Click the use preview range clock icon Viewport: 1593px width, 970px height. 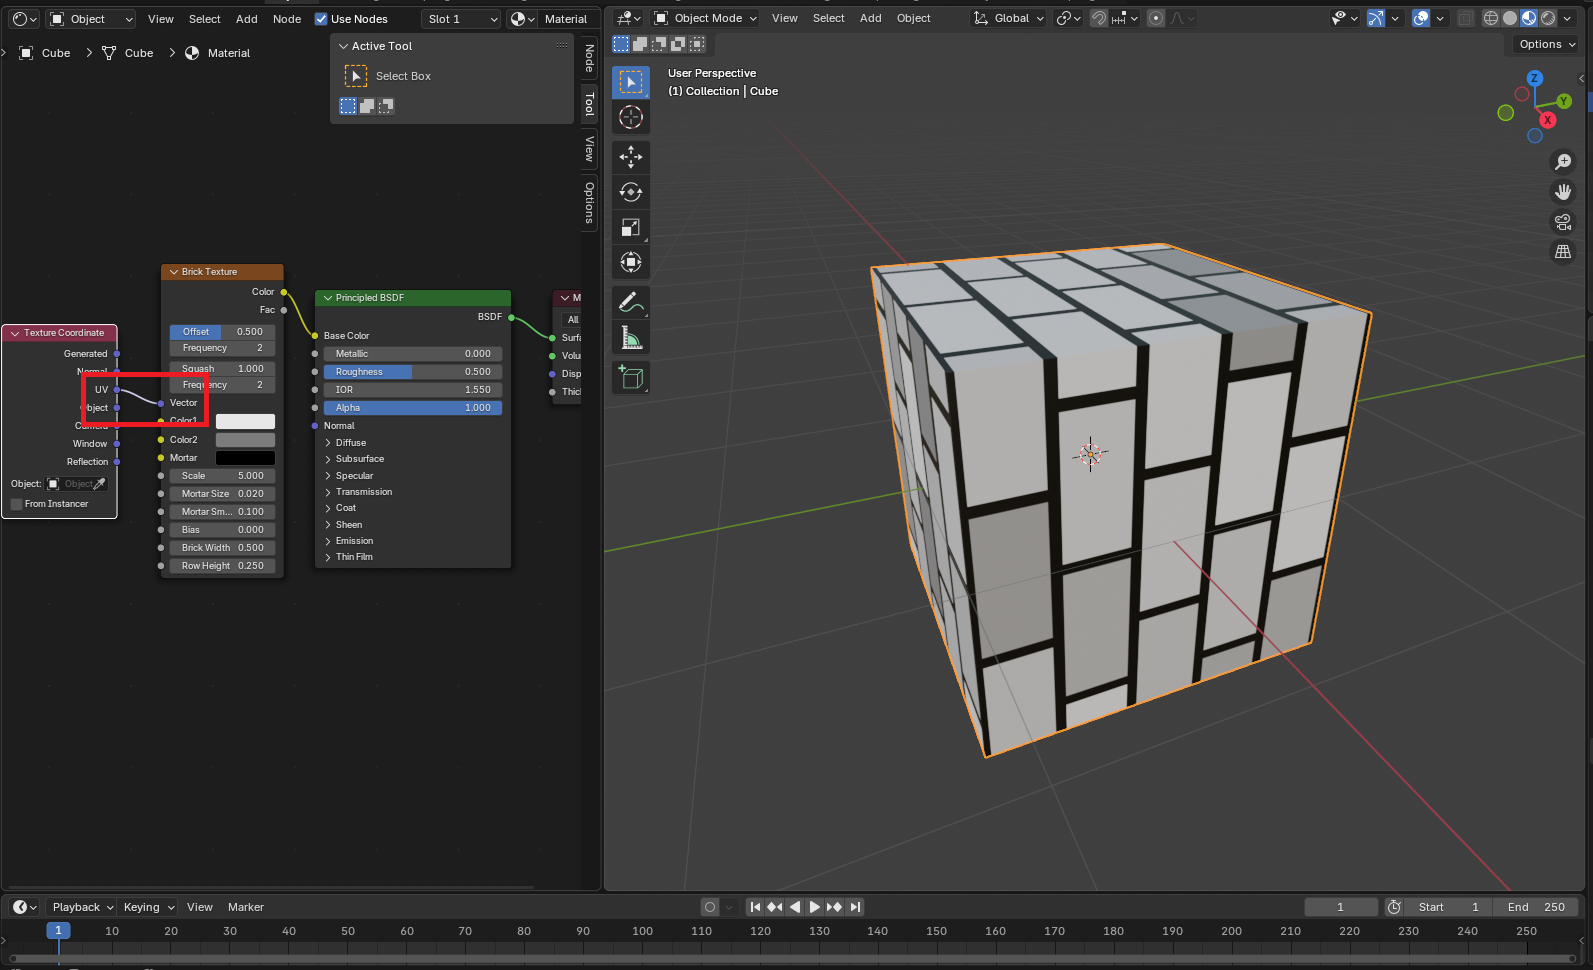pos(1394,907)
